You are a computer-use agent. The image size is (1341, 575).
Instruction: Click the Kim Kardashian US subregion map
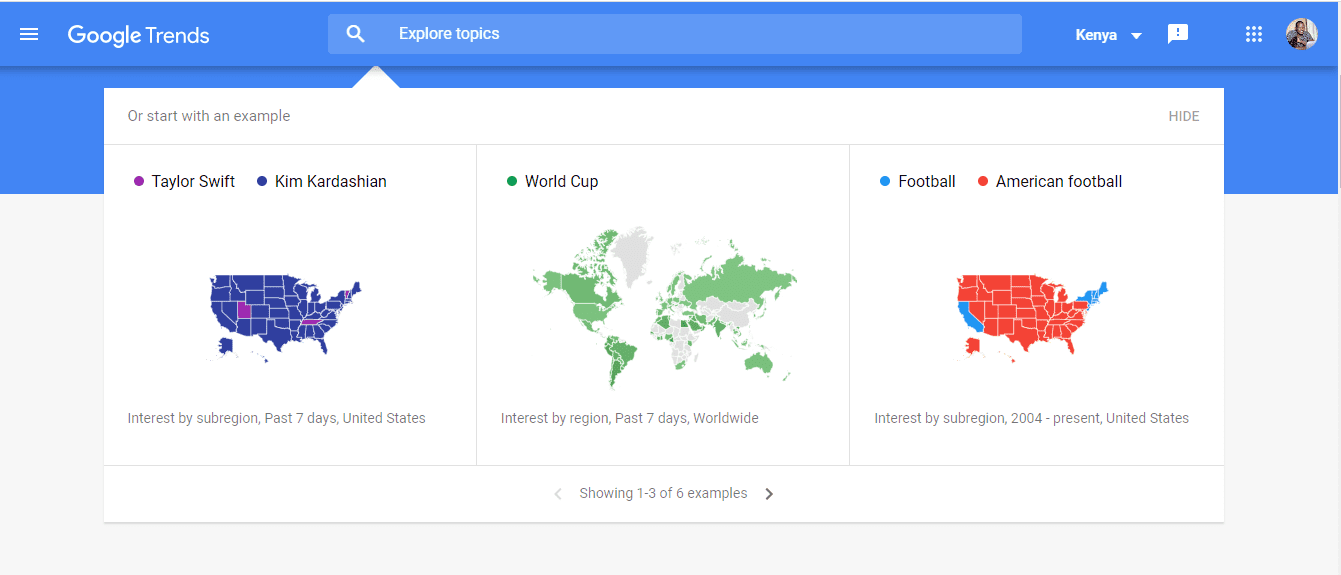pos(285,316)
